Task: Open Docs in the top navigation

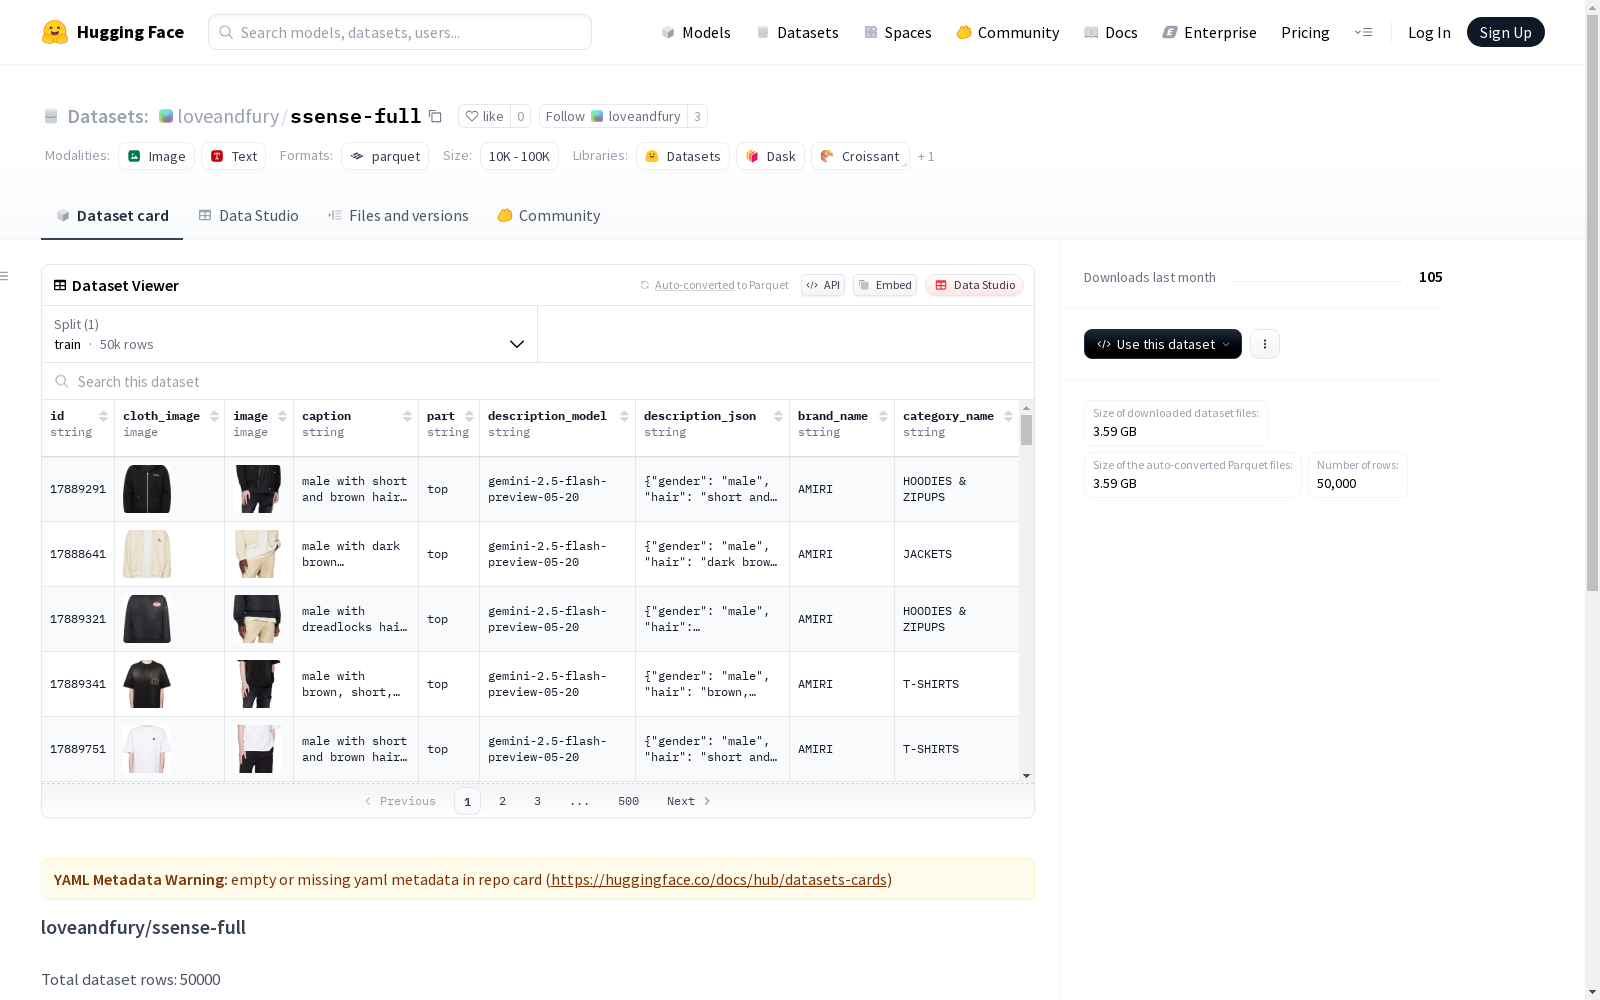Action: tap(1111, 32)
